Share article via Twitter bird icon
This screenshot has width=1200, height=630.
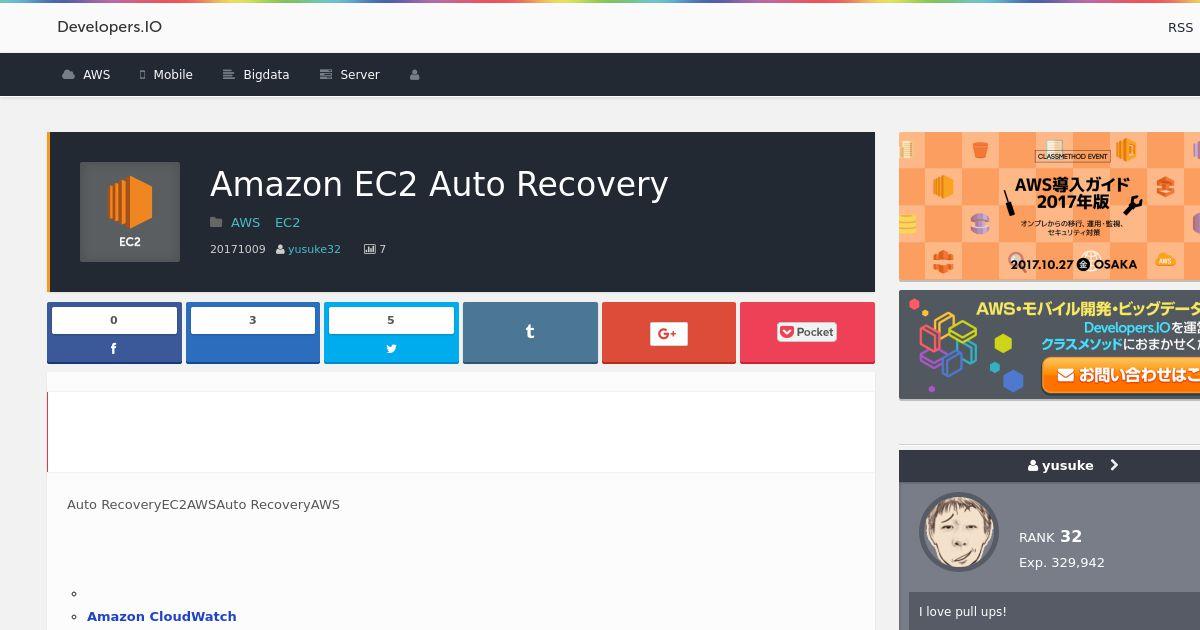(x=391, y=349)
